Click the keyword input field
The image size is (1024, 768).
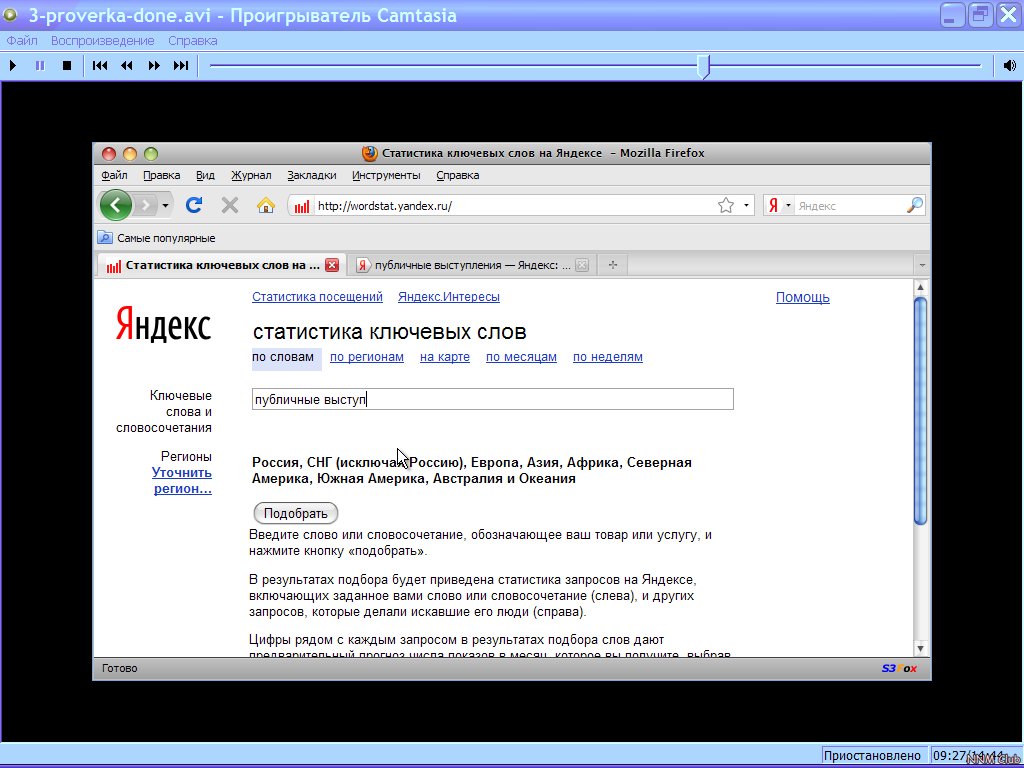pos(492,399)
